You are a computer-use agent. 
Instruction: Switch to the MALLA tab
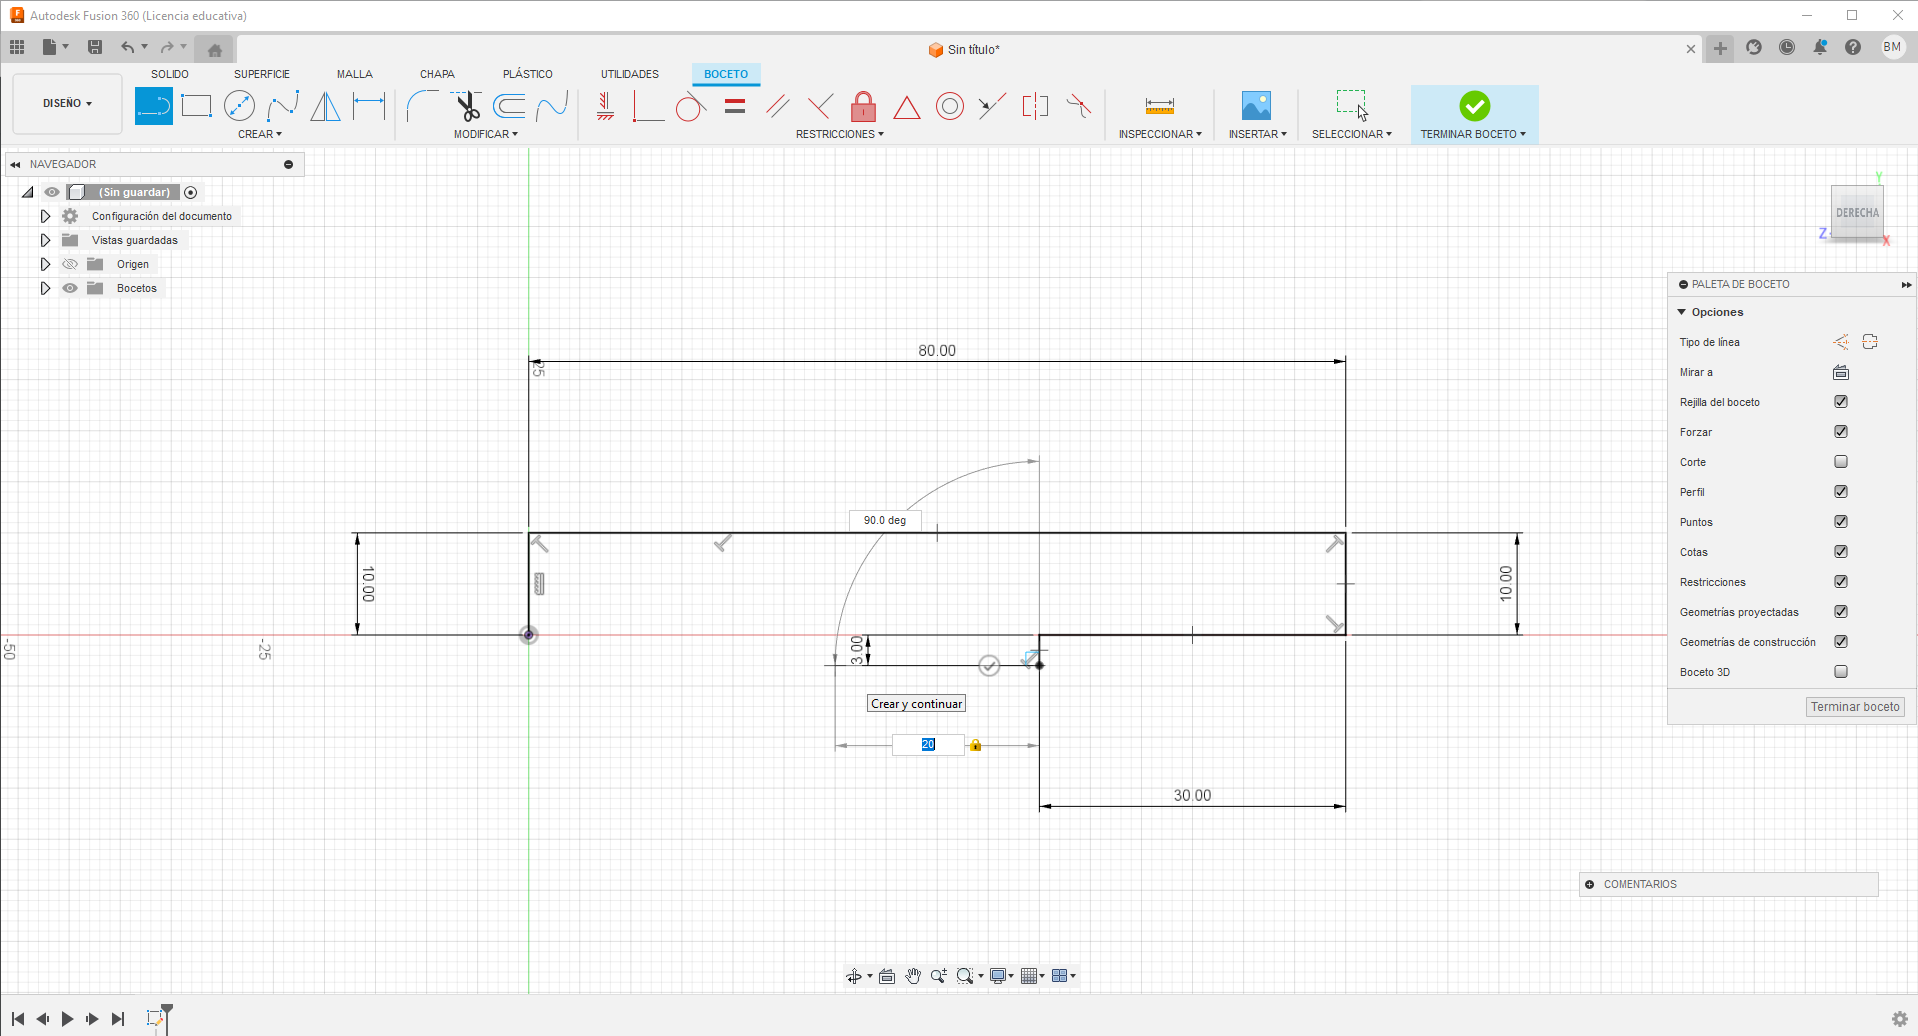(x=355, y=74)
